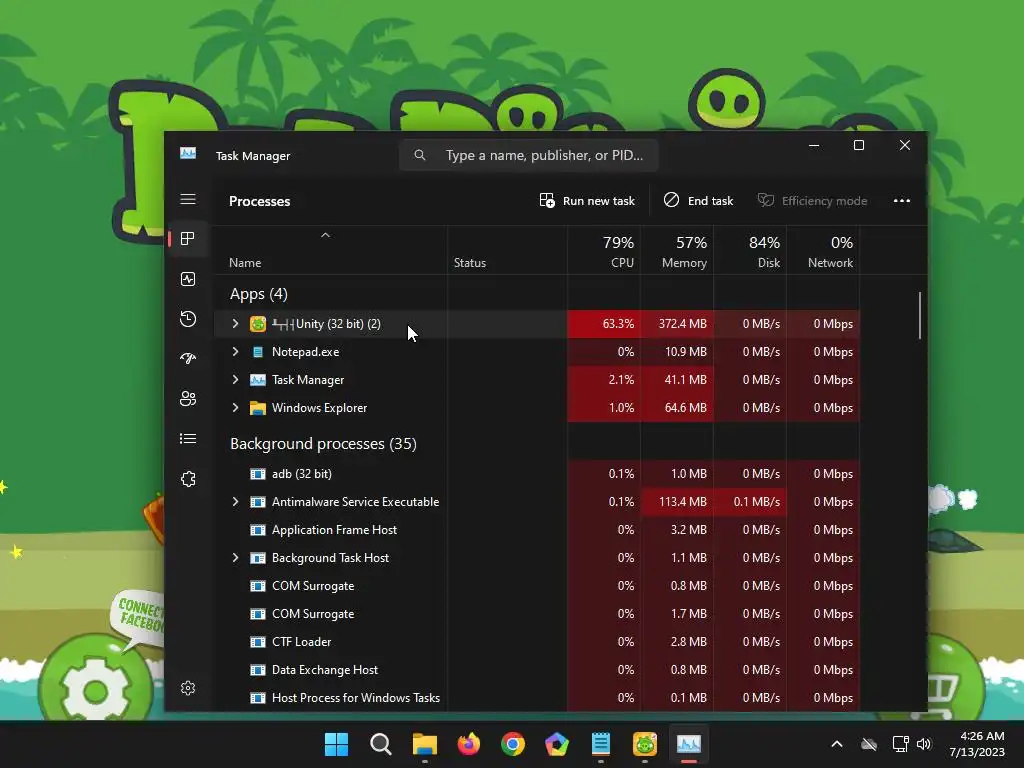
Task: Select the Application Frame Host row
Action: click(x=537, y=530)
